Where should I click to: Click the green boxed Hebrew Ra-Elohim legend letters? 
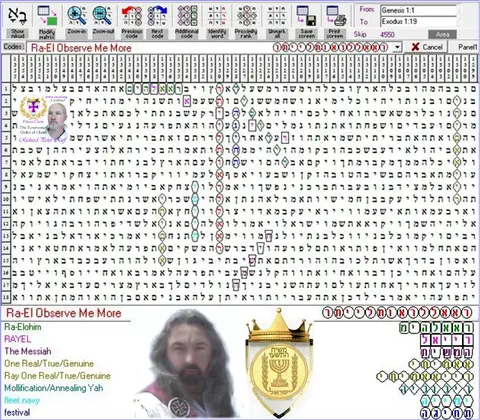(x=436, y=328)
